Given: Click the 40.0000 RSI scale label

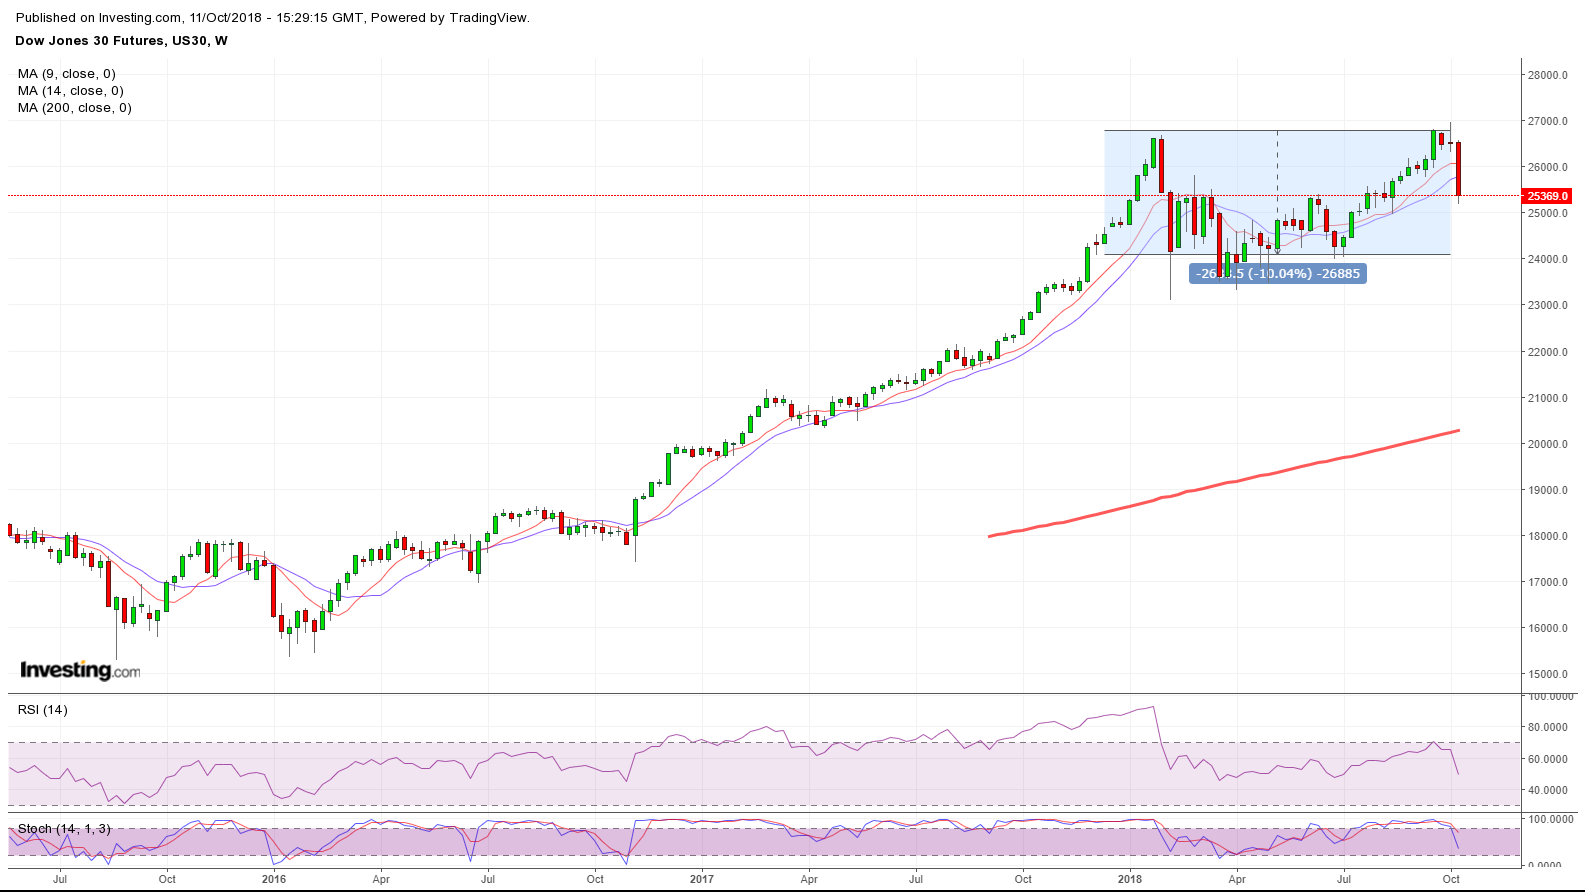Looking at the screenshot, I should coord(1547,790).
